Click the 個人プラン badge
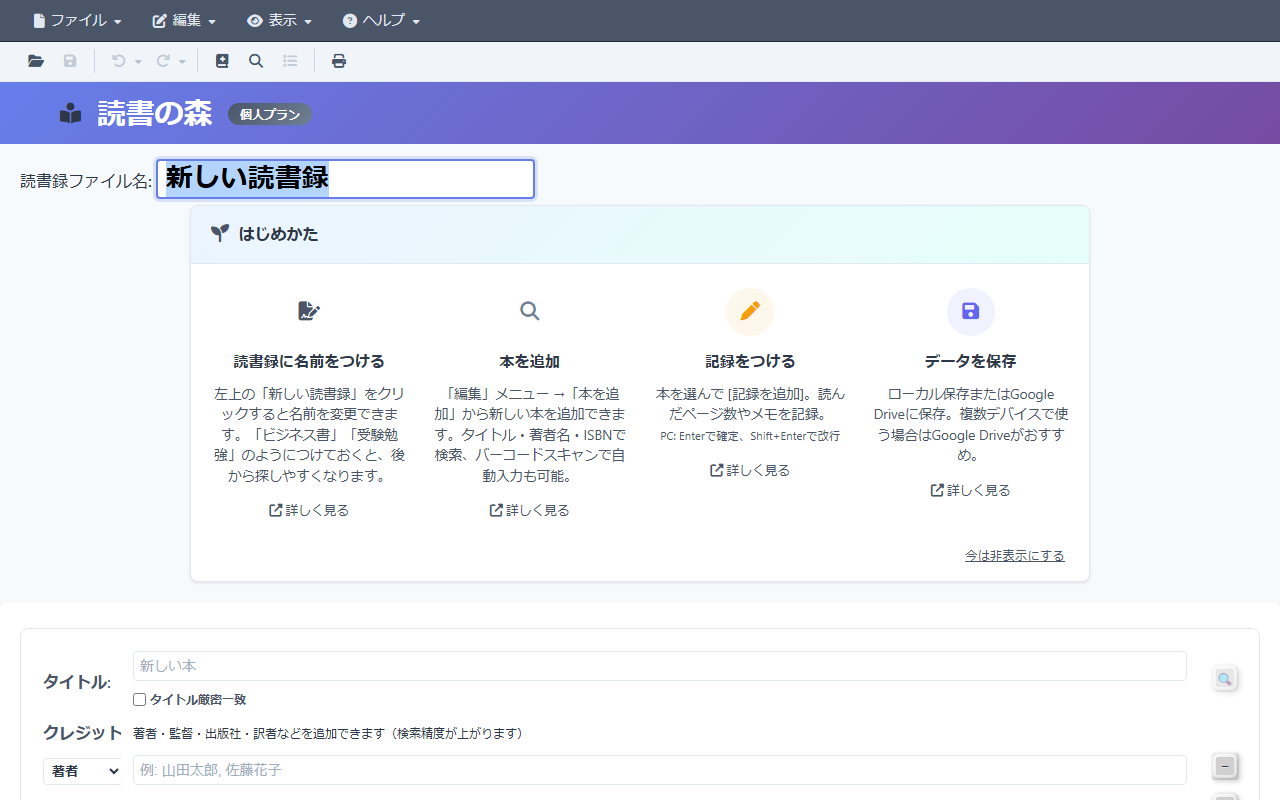1280x800 pixels. (270, 114)
